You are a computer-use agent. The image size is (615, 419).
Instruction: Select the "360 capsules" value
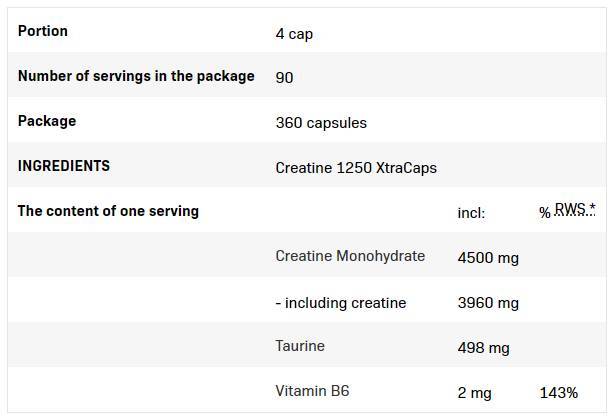pos(321,123)
